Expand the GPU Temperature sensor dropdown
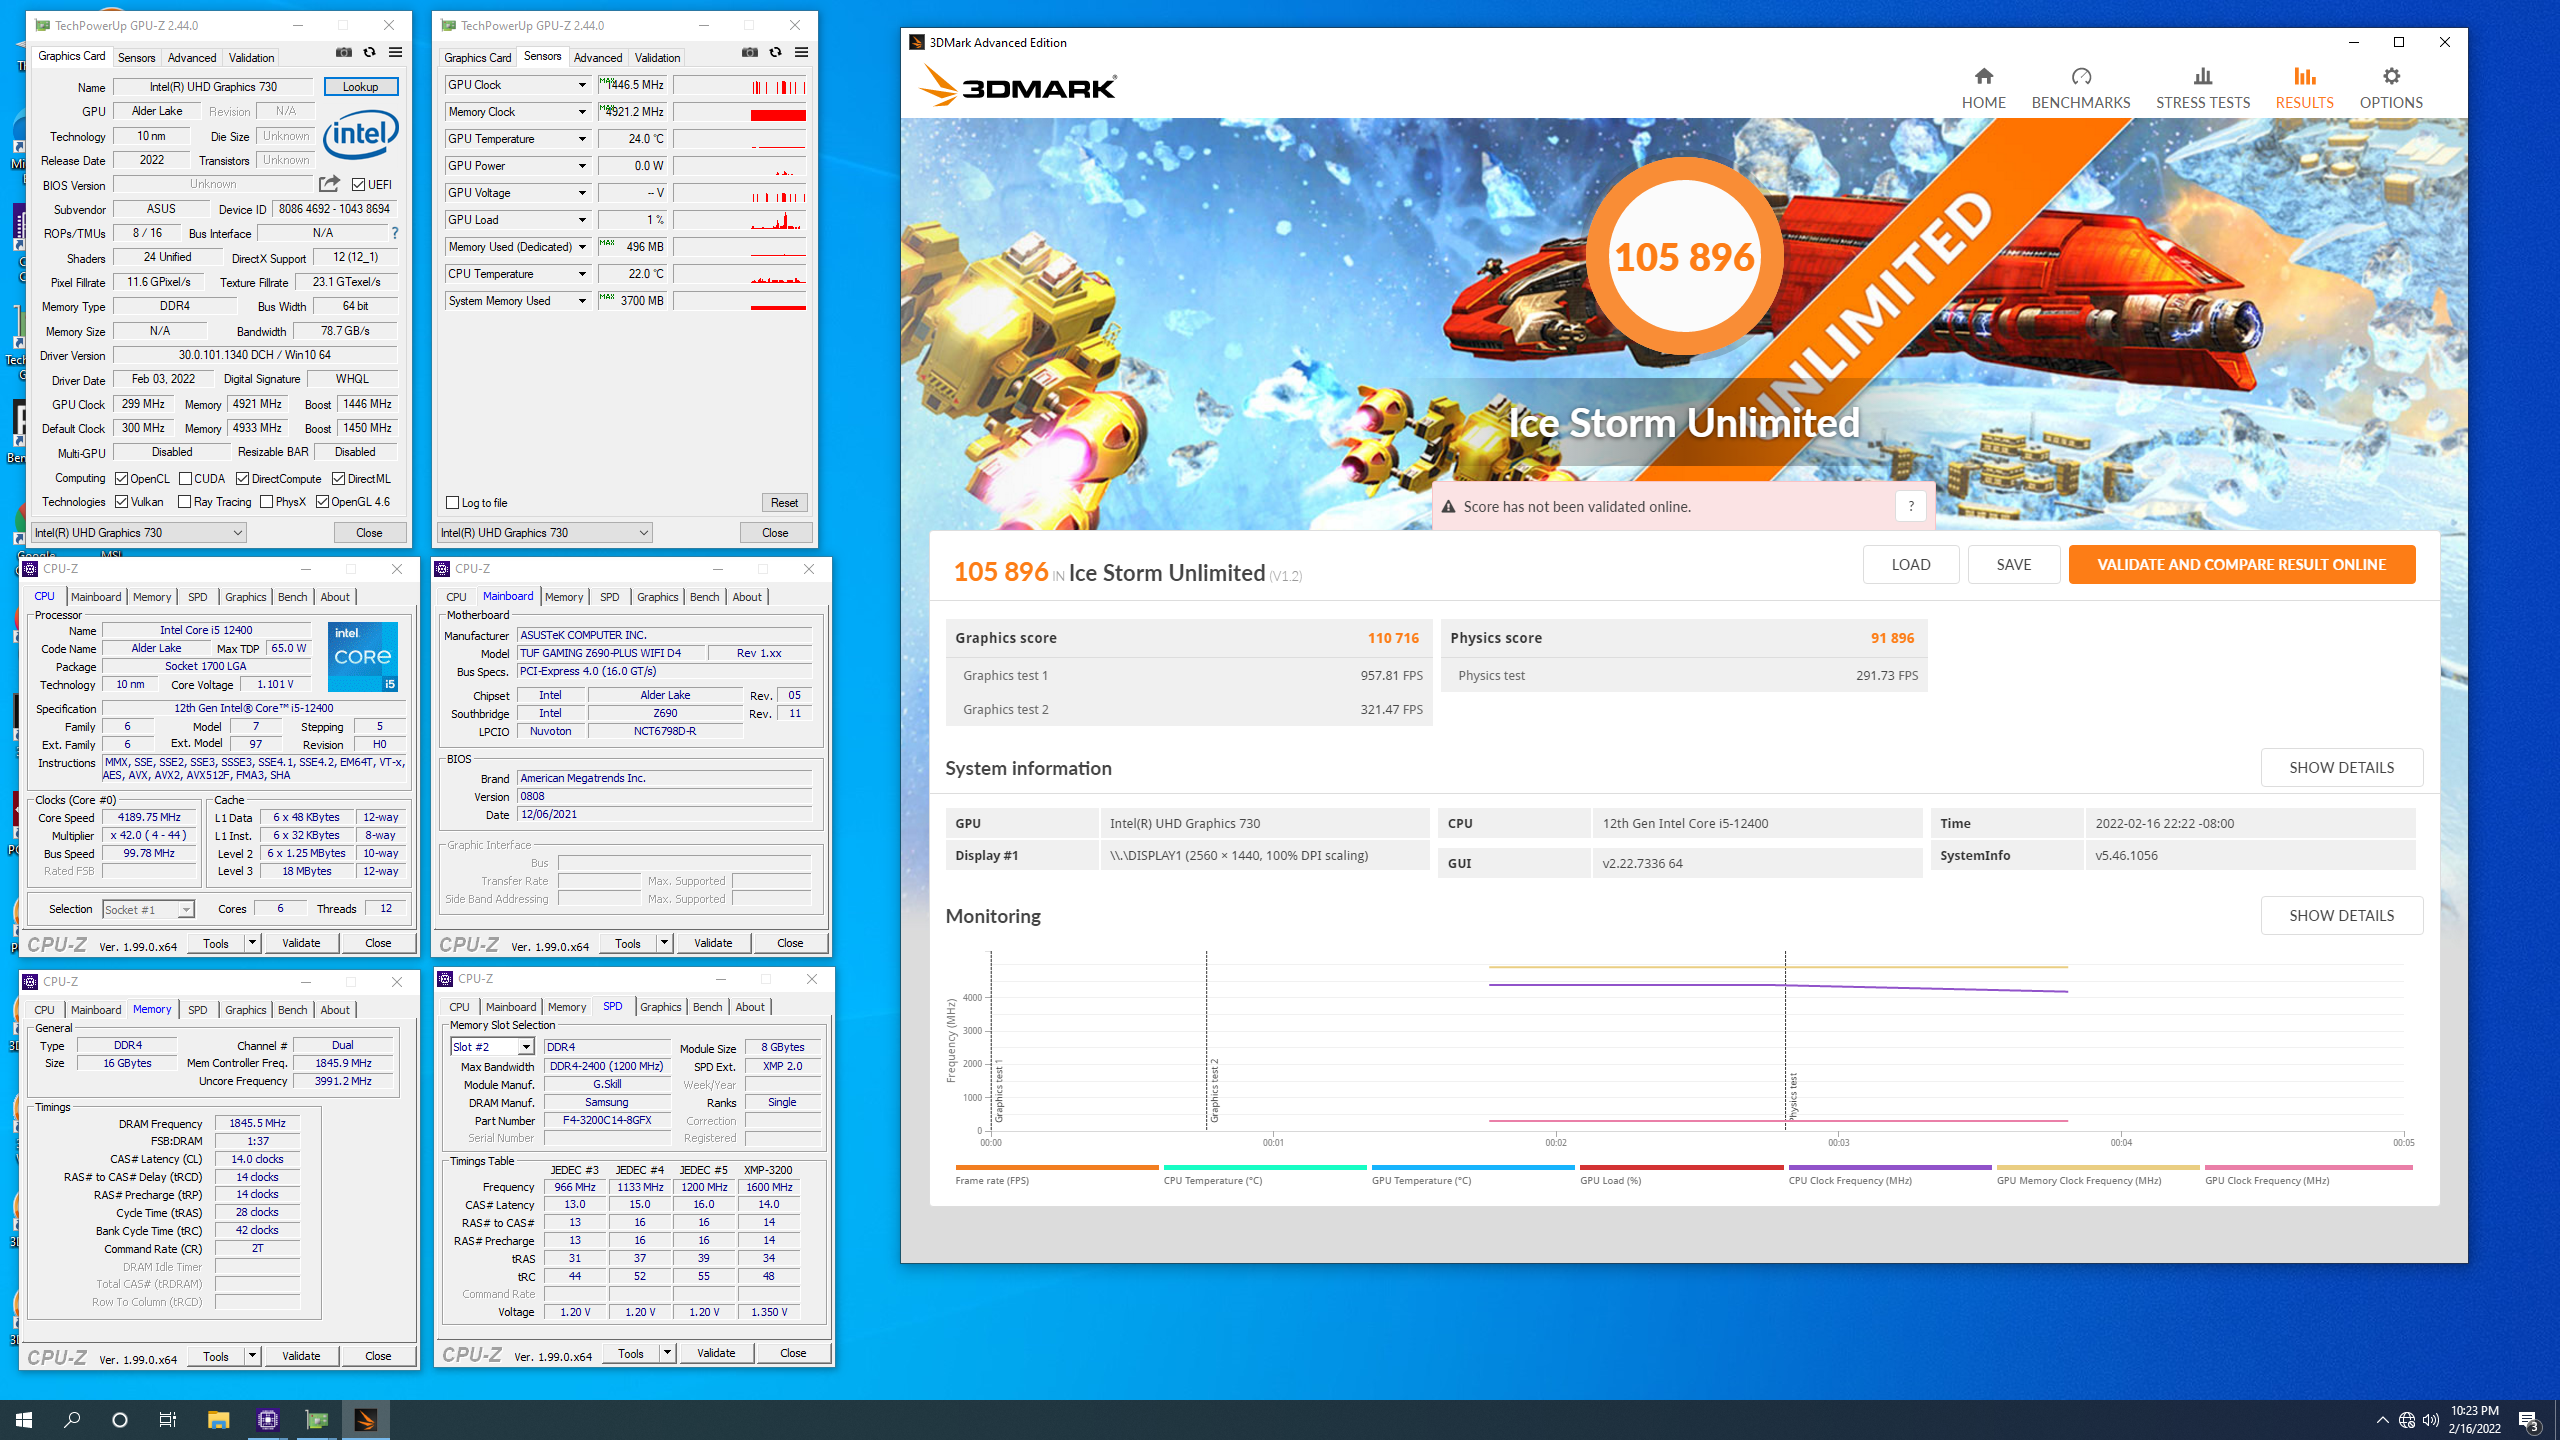2560x1440 pixels. [582, 139]
